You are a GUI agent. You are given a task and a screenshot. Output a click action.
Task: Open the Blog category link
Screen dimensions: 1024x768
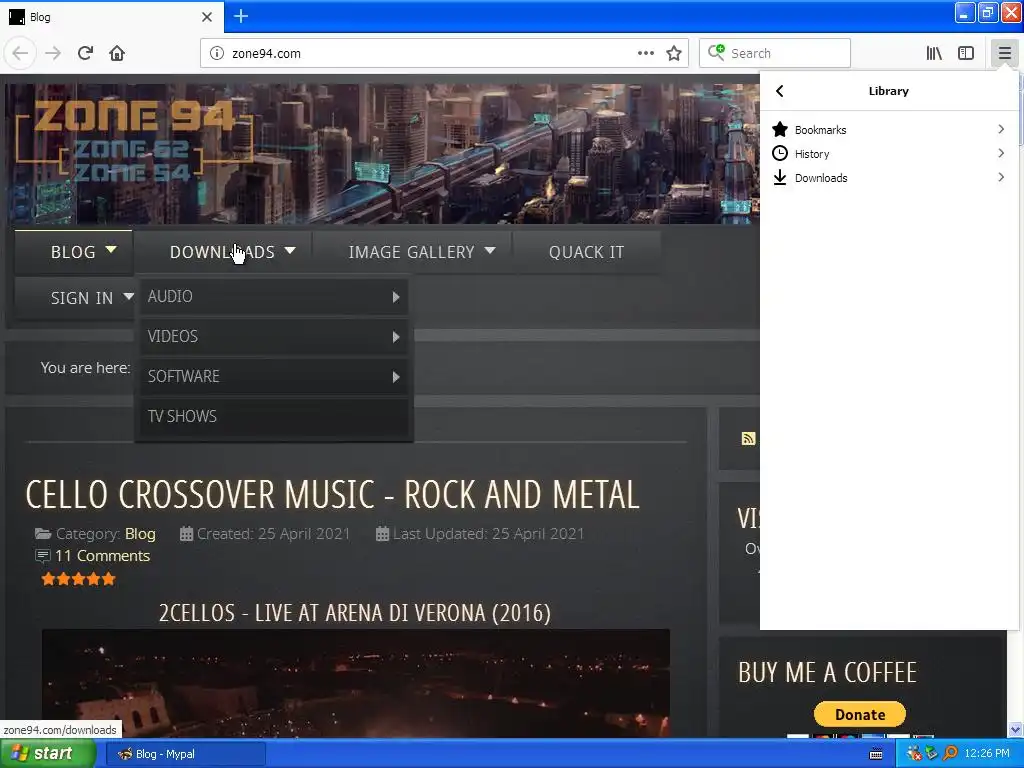pyautogui.click(x=140, y=534)
